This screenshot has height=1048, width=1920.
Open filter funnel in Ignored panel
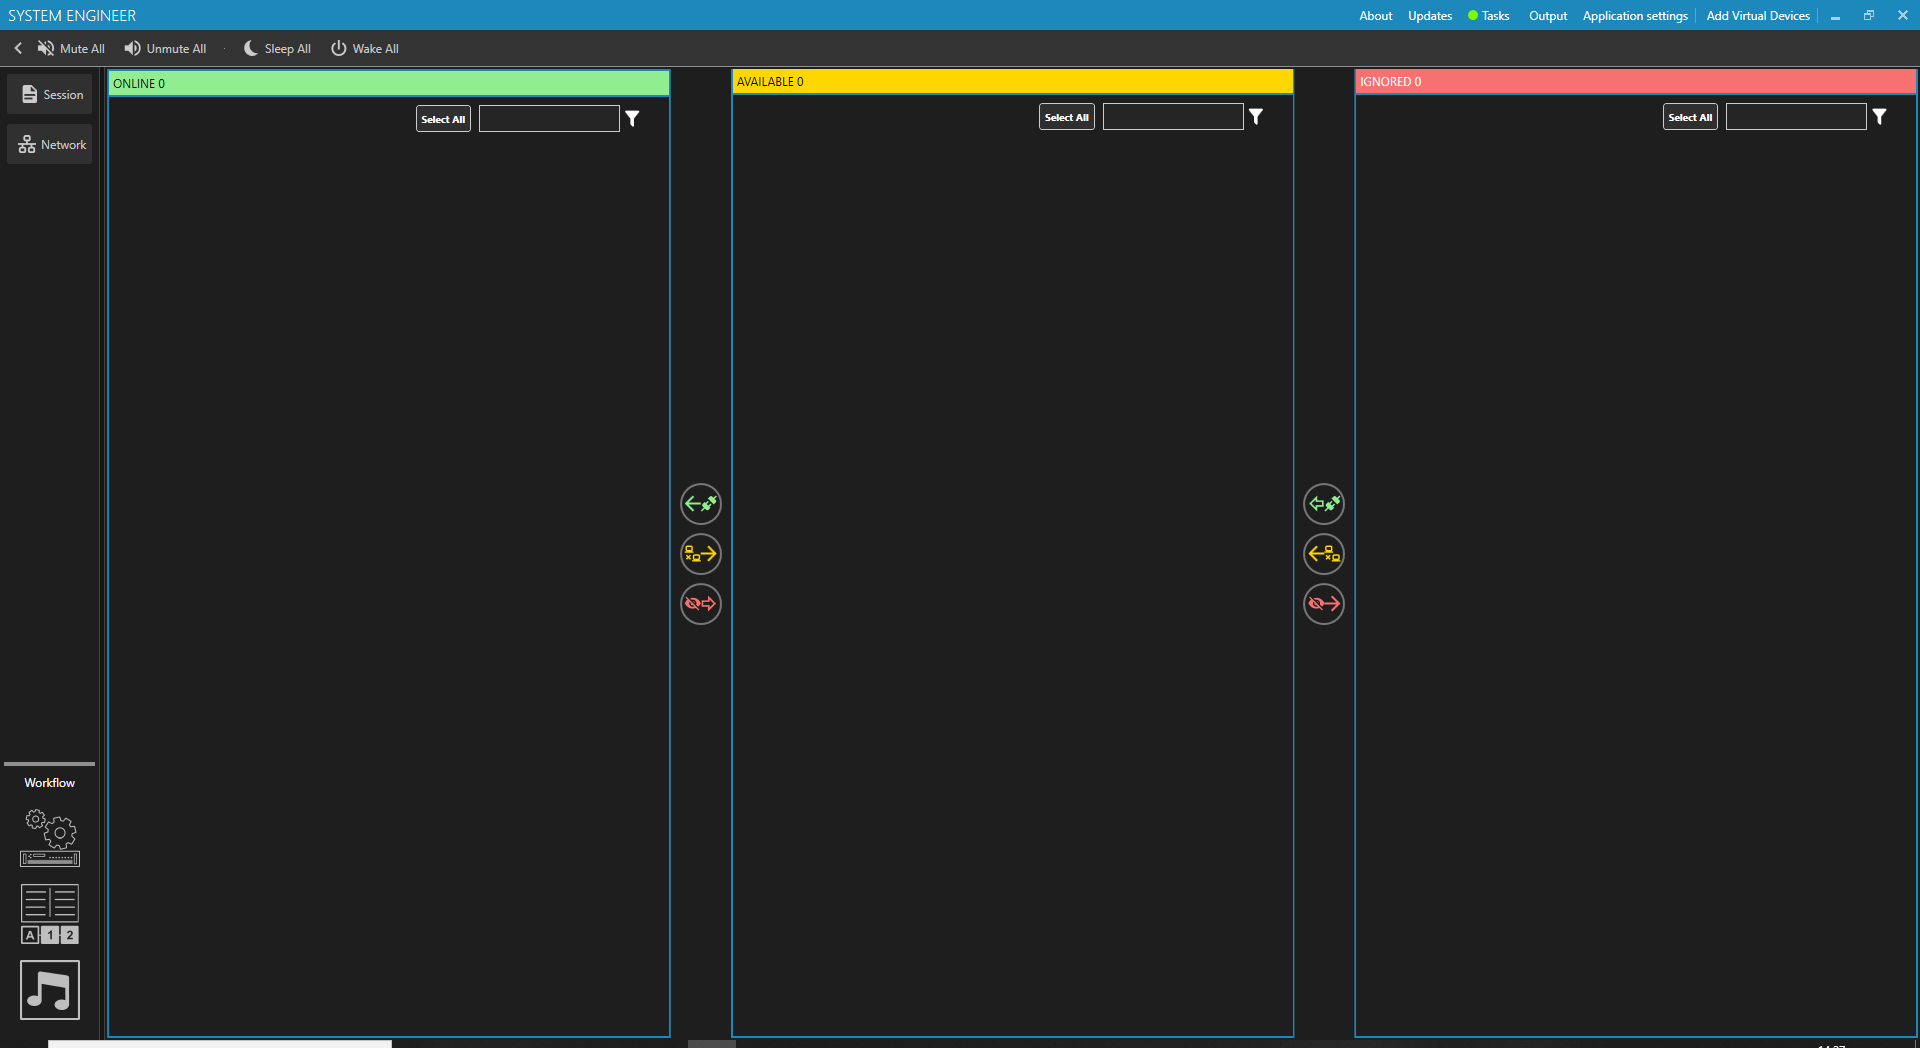[x=1880, y=117]
